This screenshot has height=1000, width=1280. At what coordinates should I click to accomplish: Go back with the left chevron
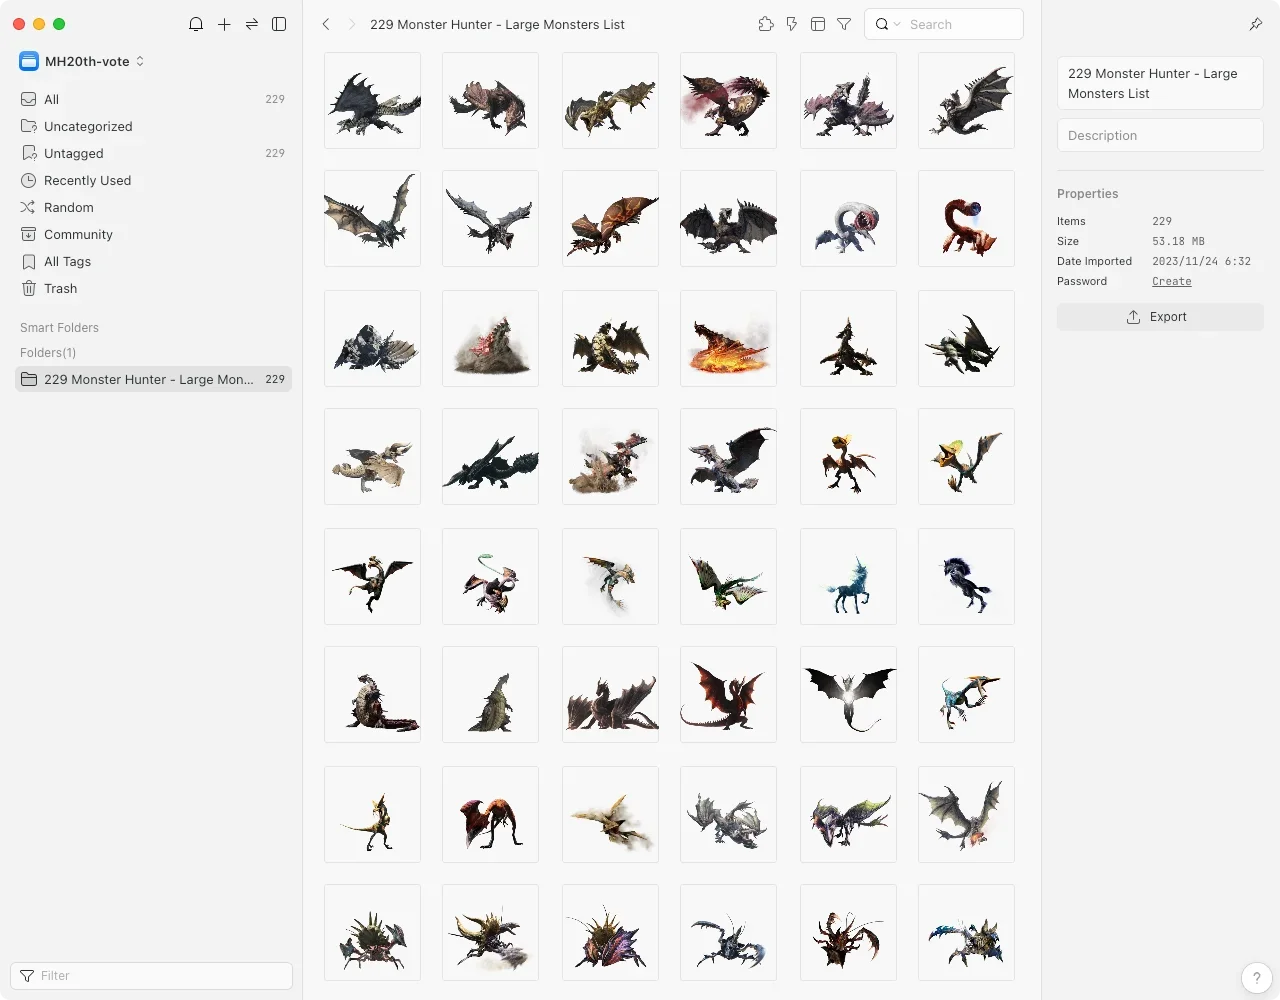(x=326, y=24)
